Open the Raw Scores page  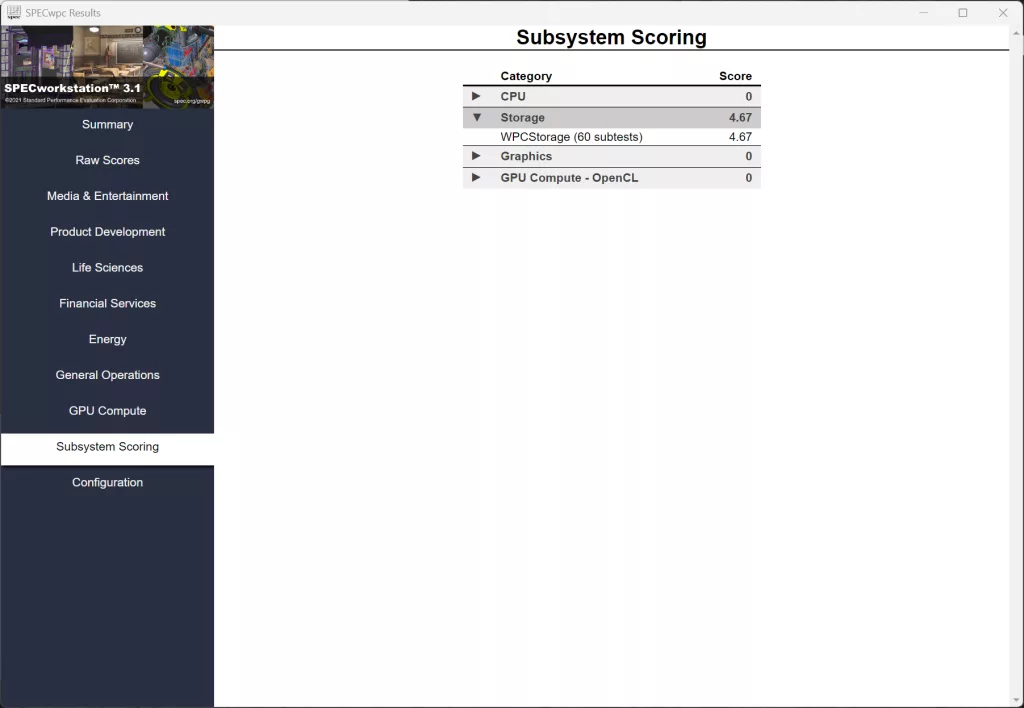(107, 160)
